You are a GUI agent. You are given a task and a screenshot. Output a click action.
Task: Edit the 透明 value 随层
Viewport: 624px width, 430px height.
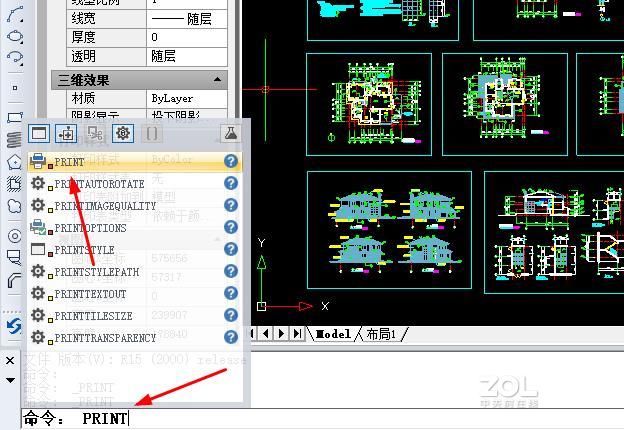click(187, 56)
